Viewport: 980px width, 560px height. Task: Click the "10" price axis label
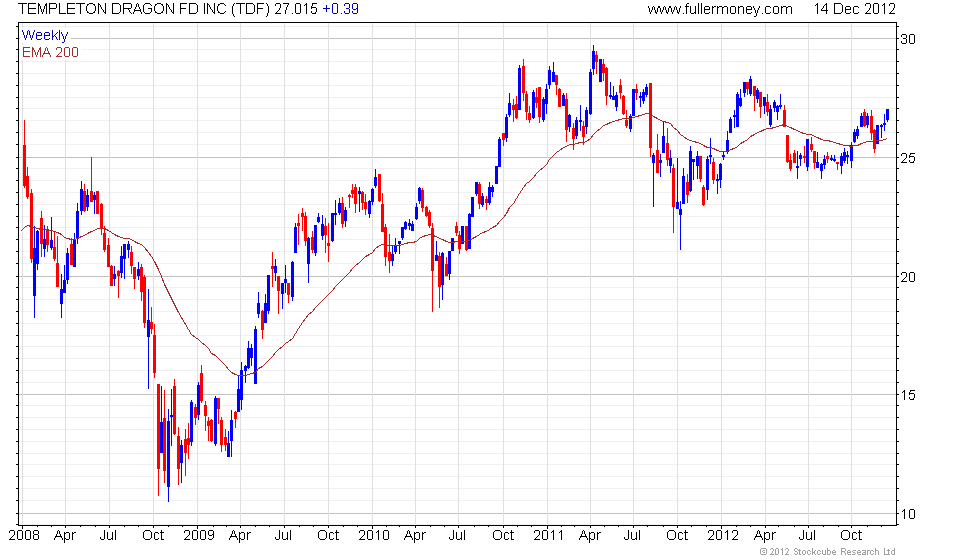click(908, 514)
